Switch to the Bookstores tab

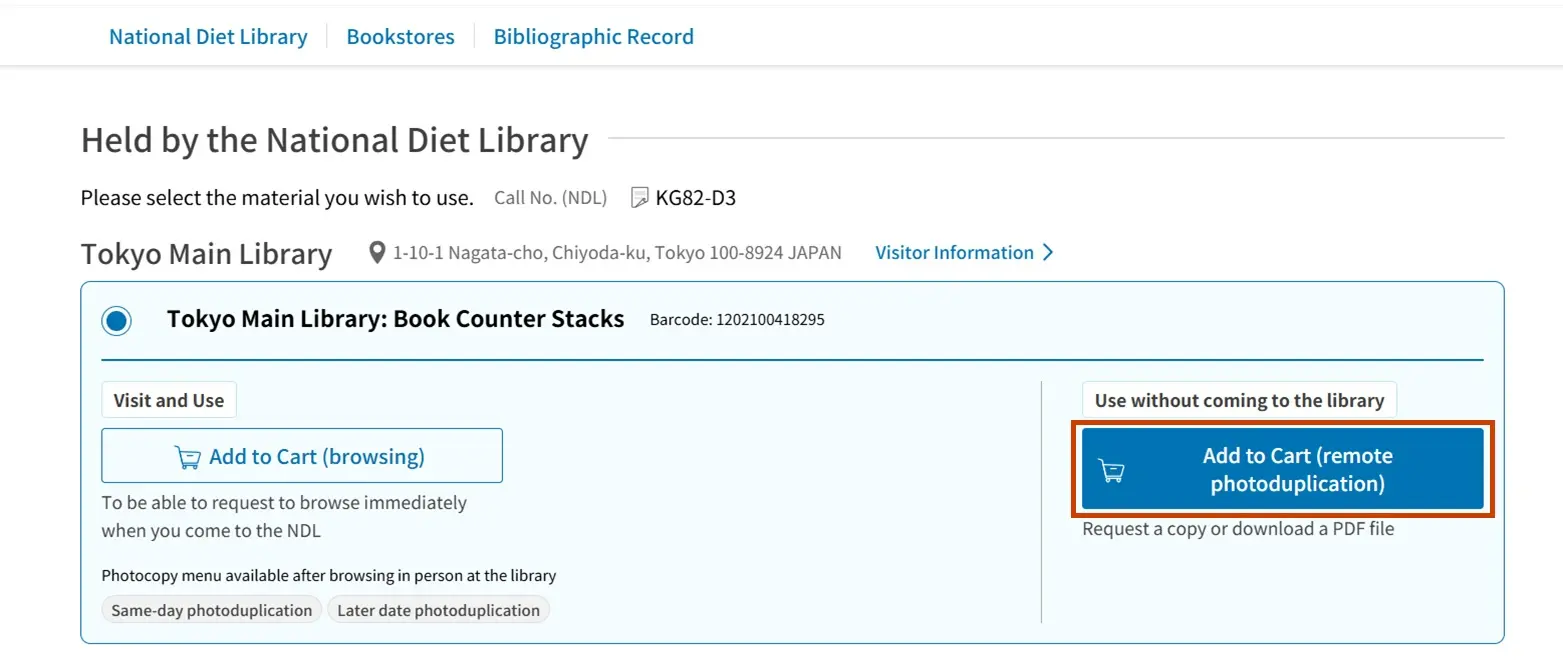coord(400,37)
